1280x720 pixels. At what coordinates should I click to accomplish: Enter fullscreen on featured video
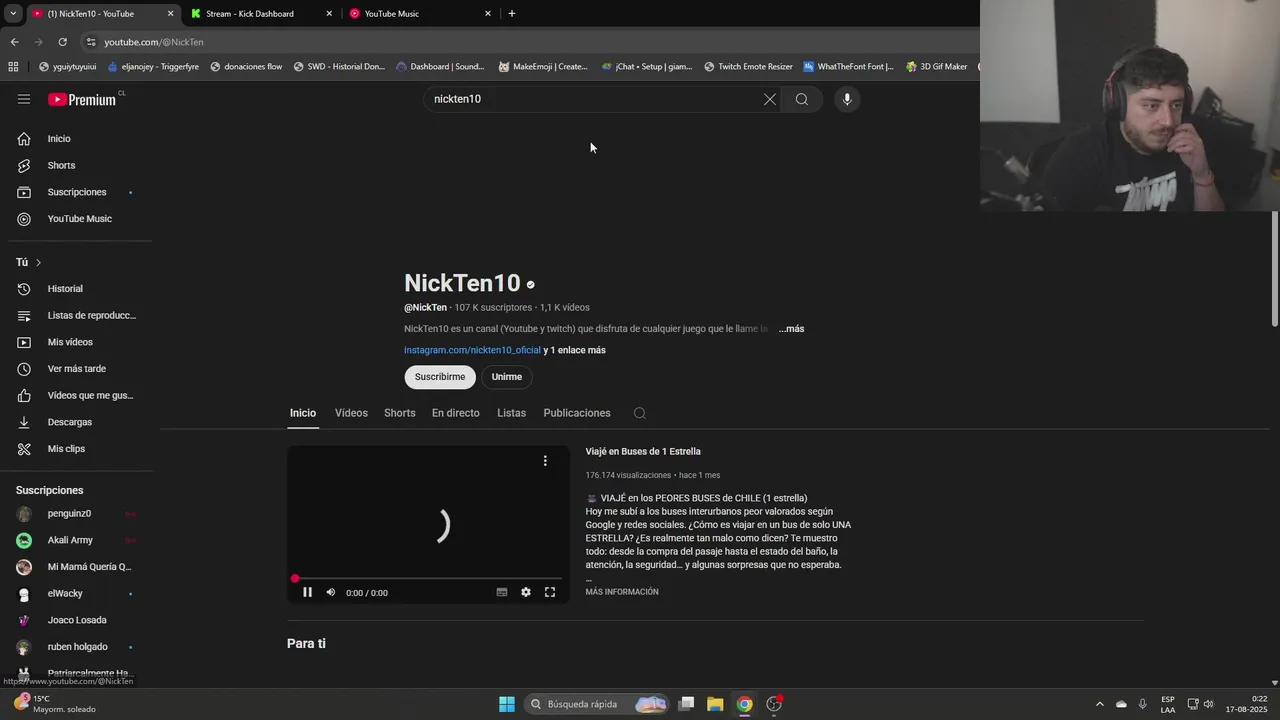[550, 592]
